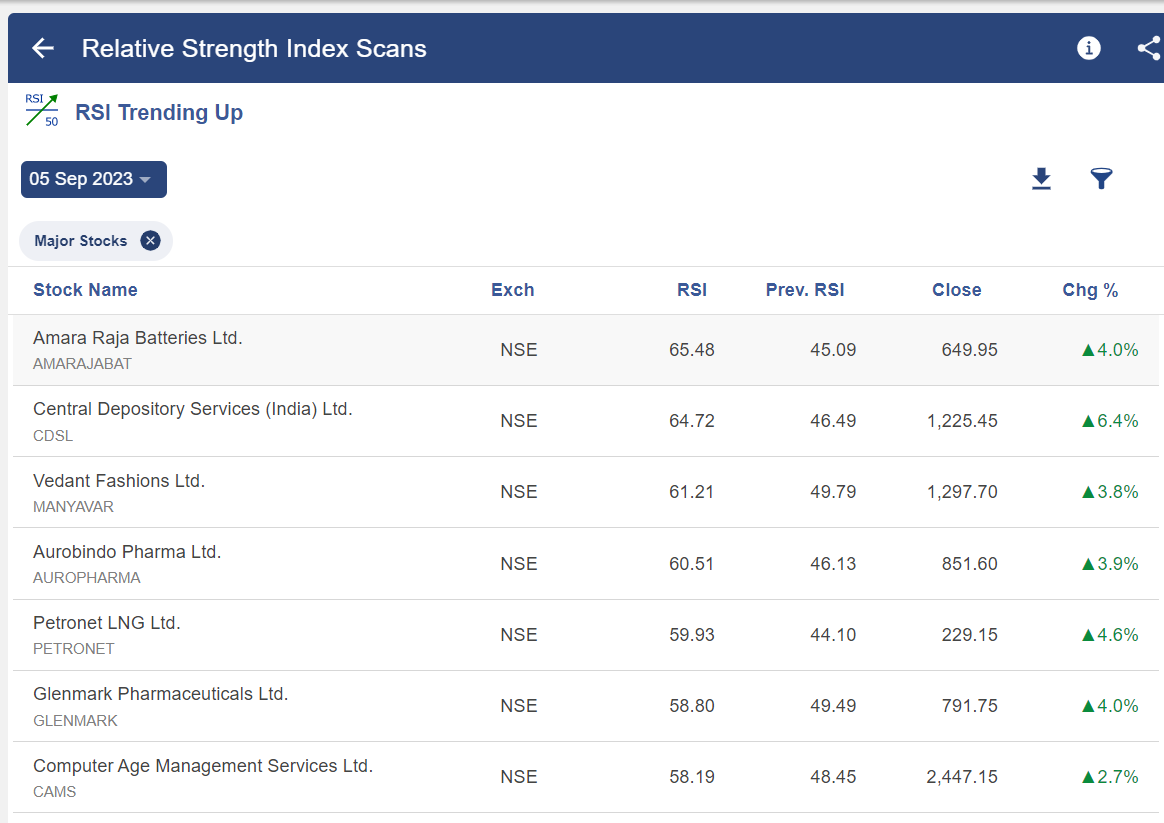The height and width of the screenshot is (823, 1164).
Task: Click previous RSI value 45.09
Action: click(833, 350)
